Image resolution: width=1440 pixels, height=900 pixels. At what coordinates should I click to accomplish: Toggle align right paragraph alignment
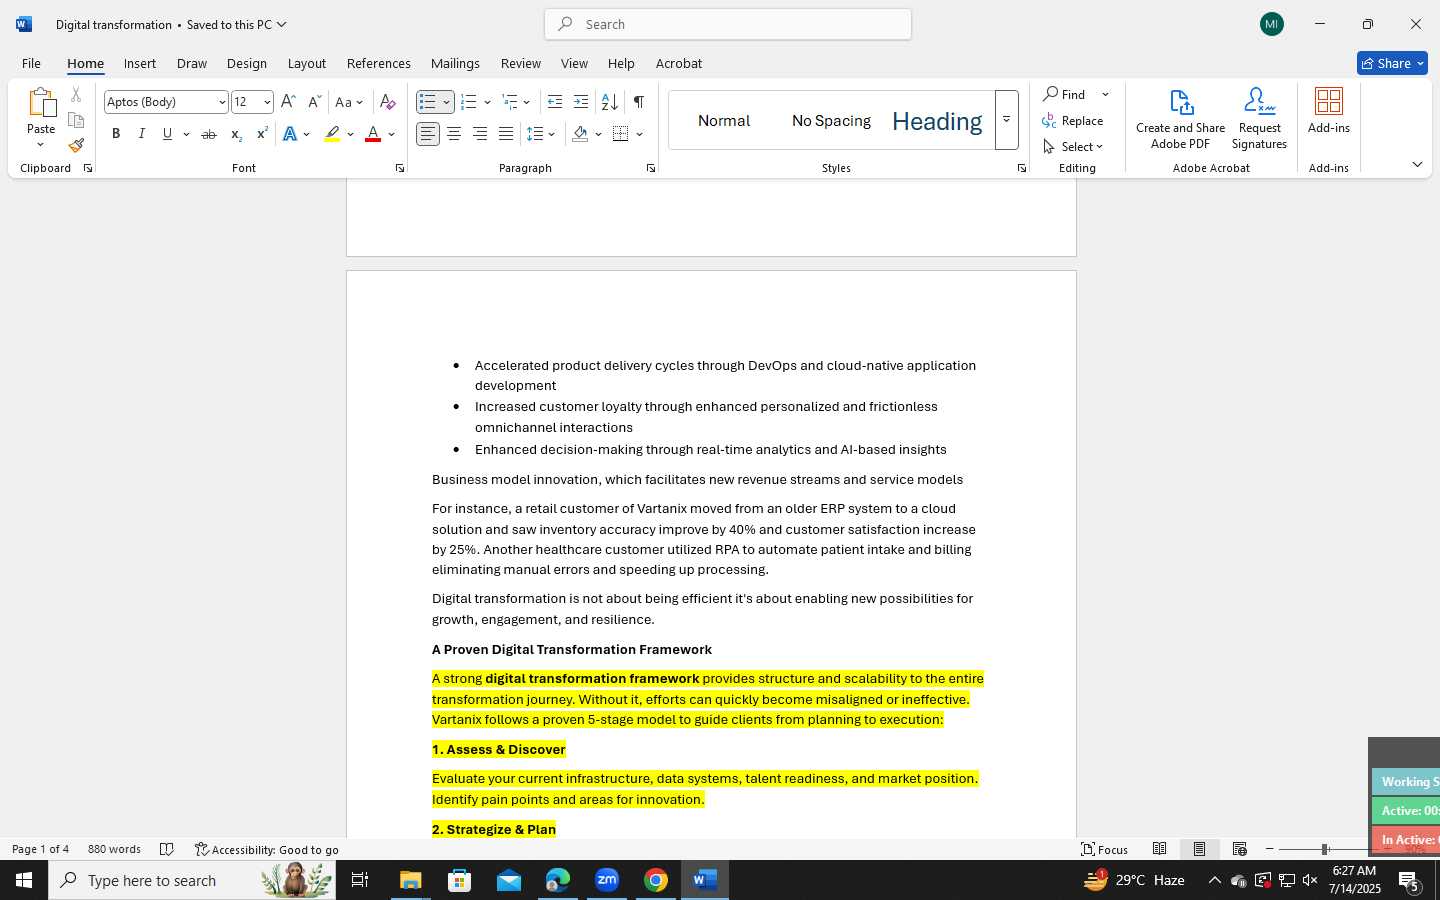pos(480,134)
